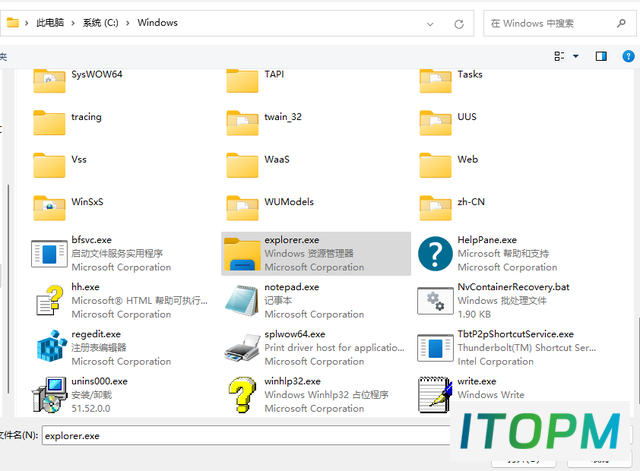
Task: Select the 'TbtP2pShortcutService.exe' file name
Action: [516, 334]
